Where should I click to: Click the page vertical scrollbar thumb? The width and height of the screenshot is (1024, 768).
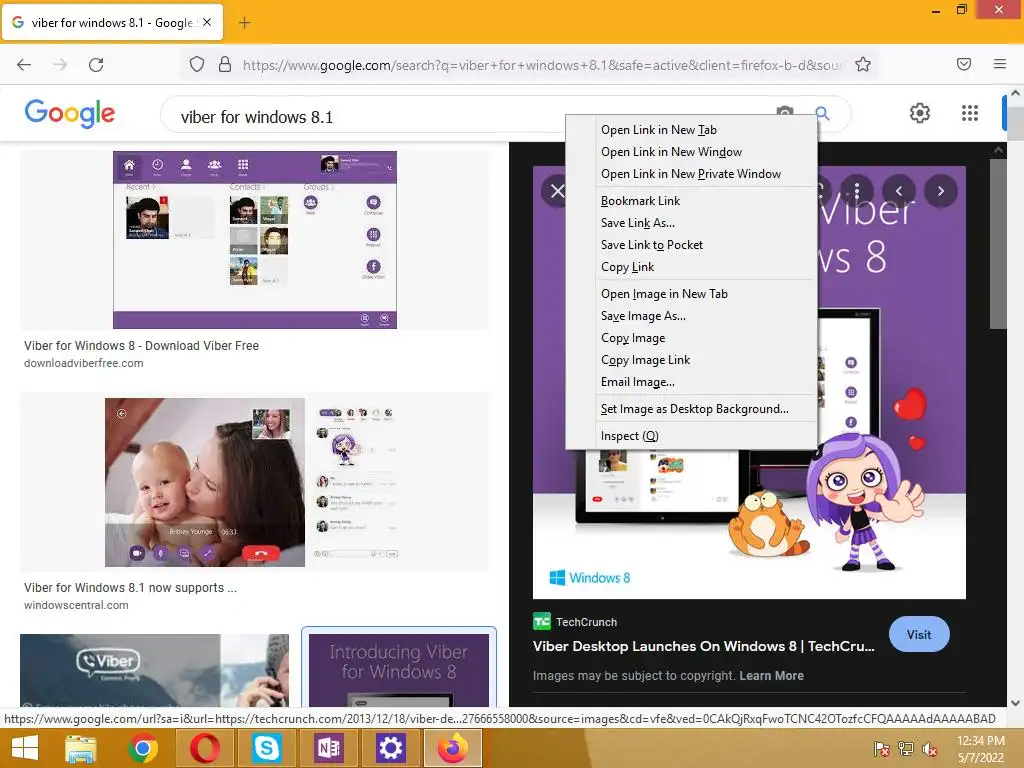(x=1016, y=124)
